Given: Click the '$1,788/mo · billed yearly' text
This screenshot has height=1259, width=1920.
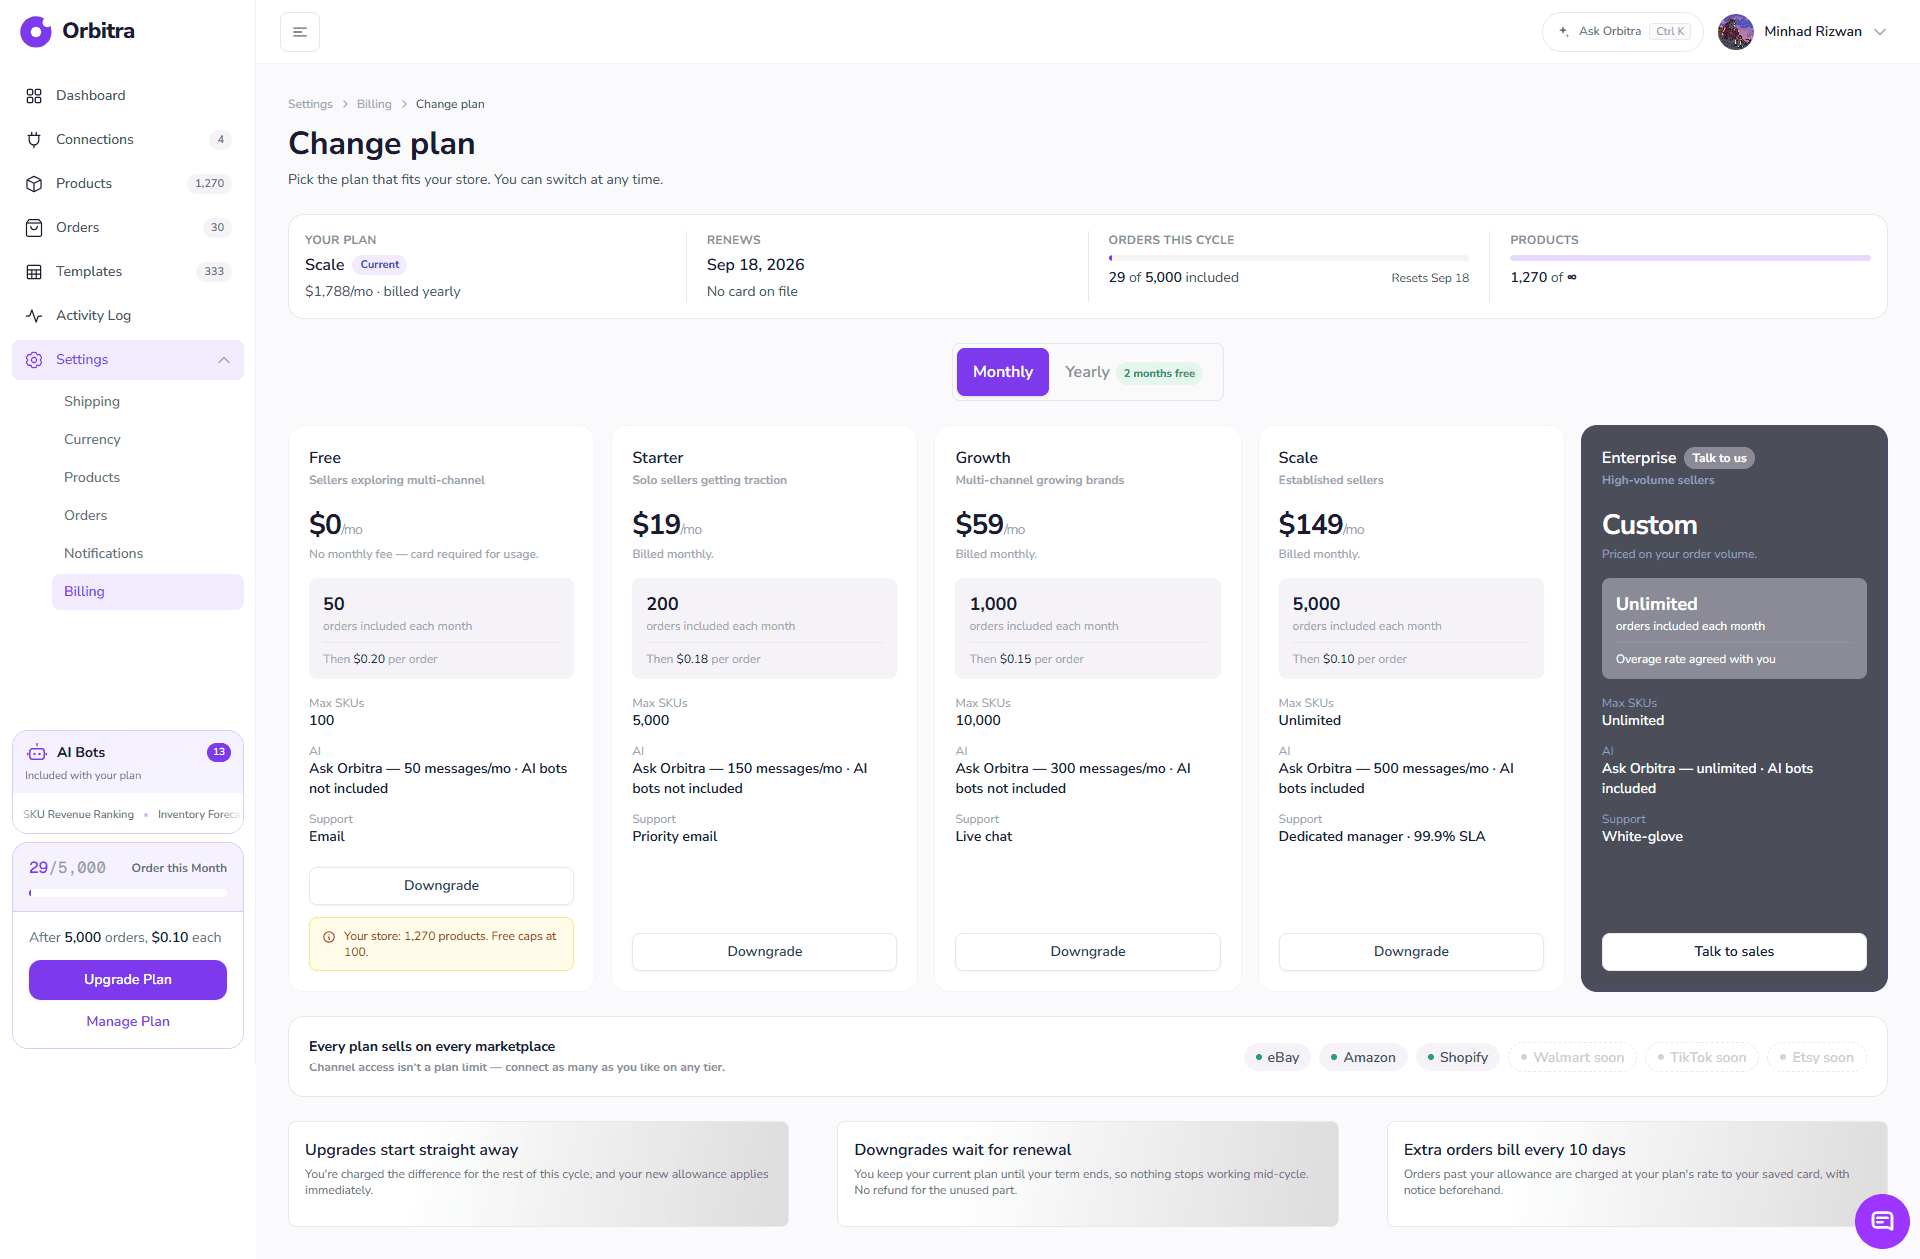Looking at the screenshot, I should coord(382,292).
